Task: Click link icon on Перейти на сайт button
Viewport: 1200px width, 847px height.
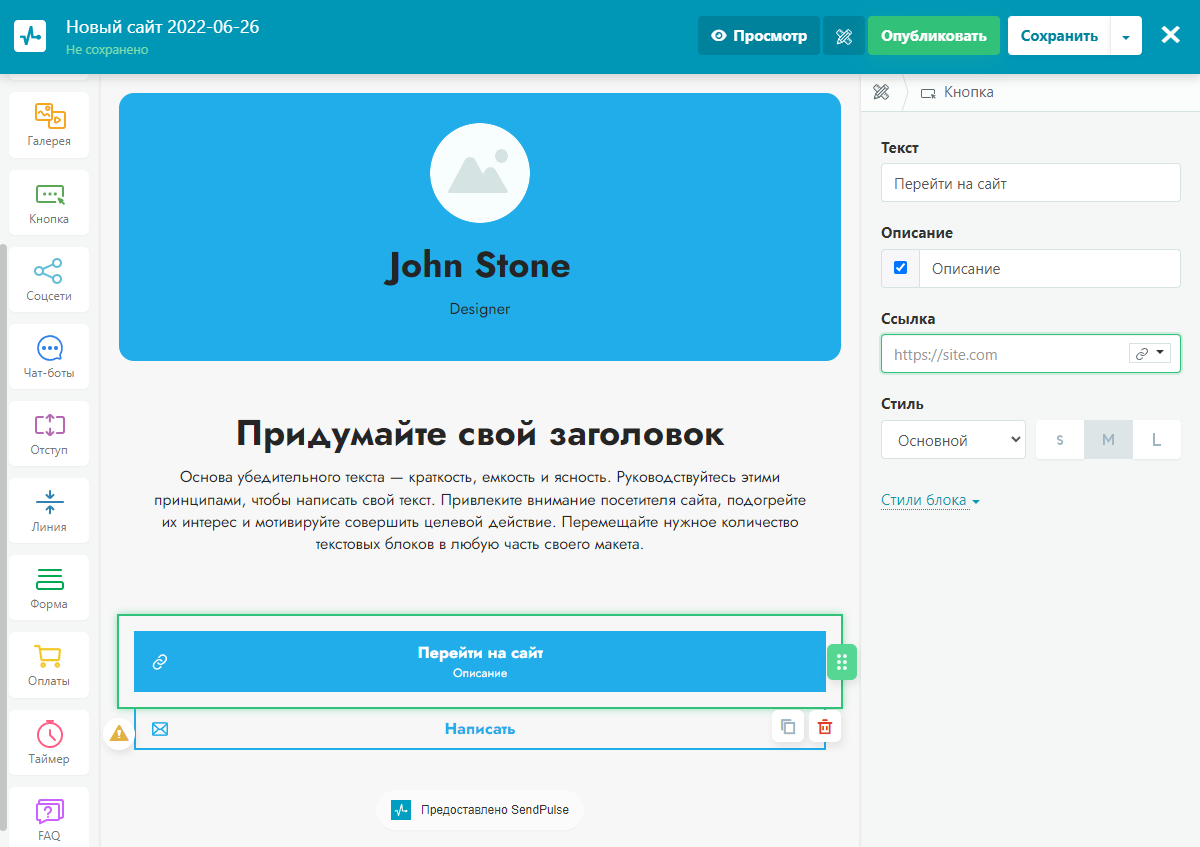Action: 159,661
